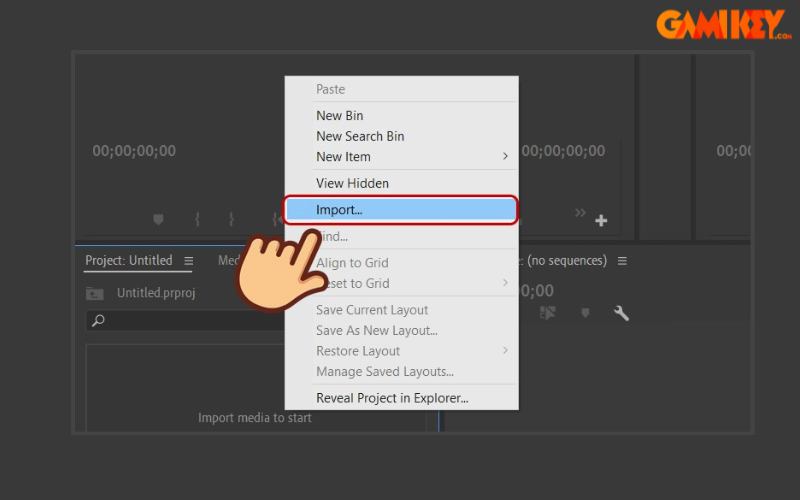Click the Untitled.prproj file name
The height and width of the screenshot is (500, 800).
pyautogui.click(x=156, y=293)
